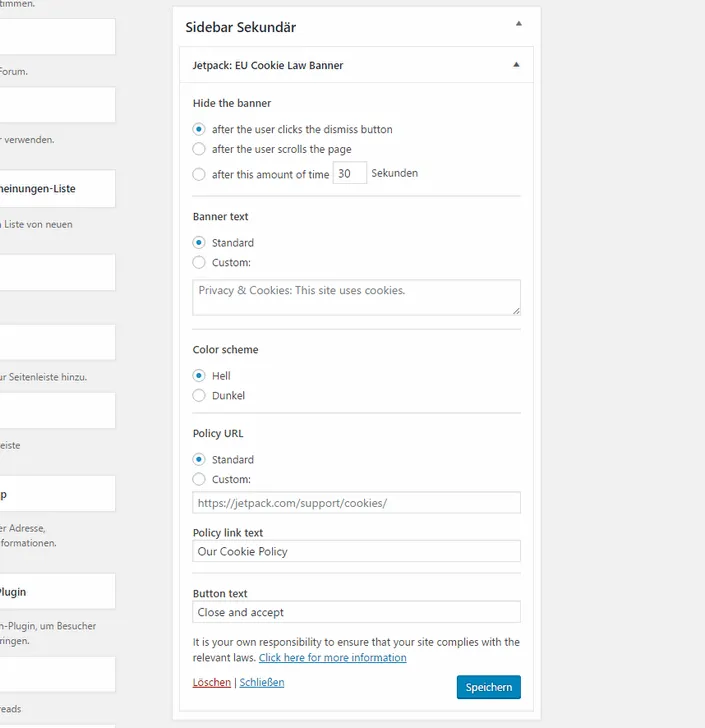Click the custom banner text textarea
The height and width of the screenshot is (728, 705).
(357, 298)
